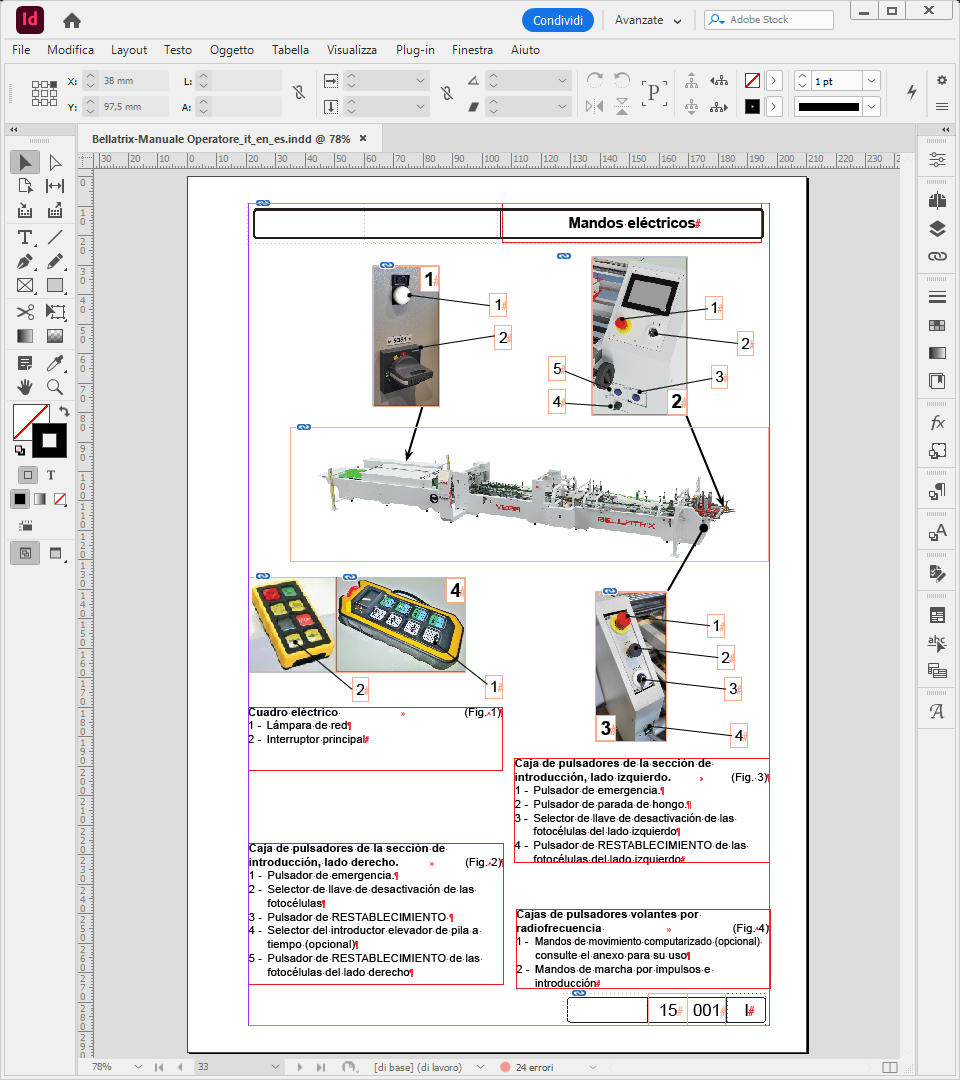
Task: Click the control bar fill swatch
Action: click(x=753, y=81)
